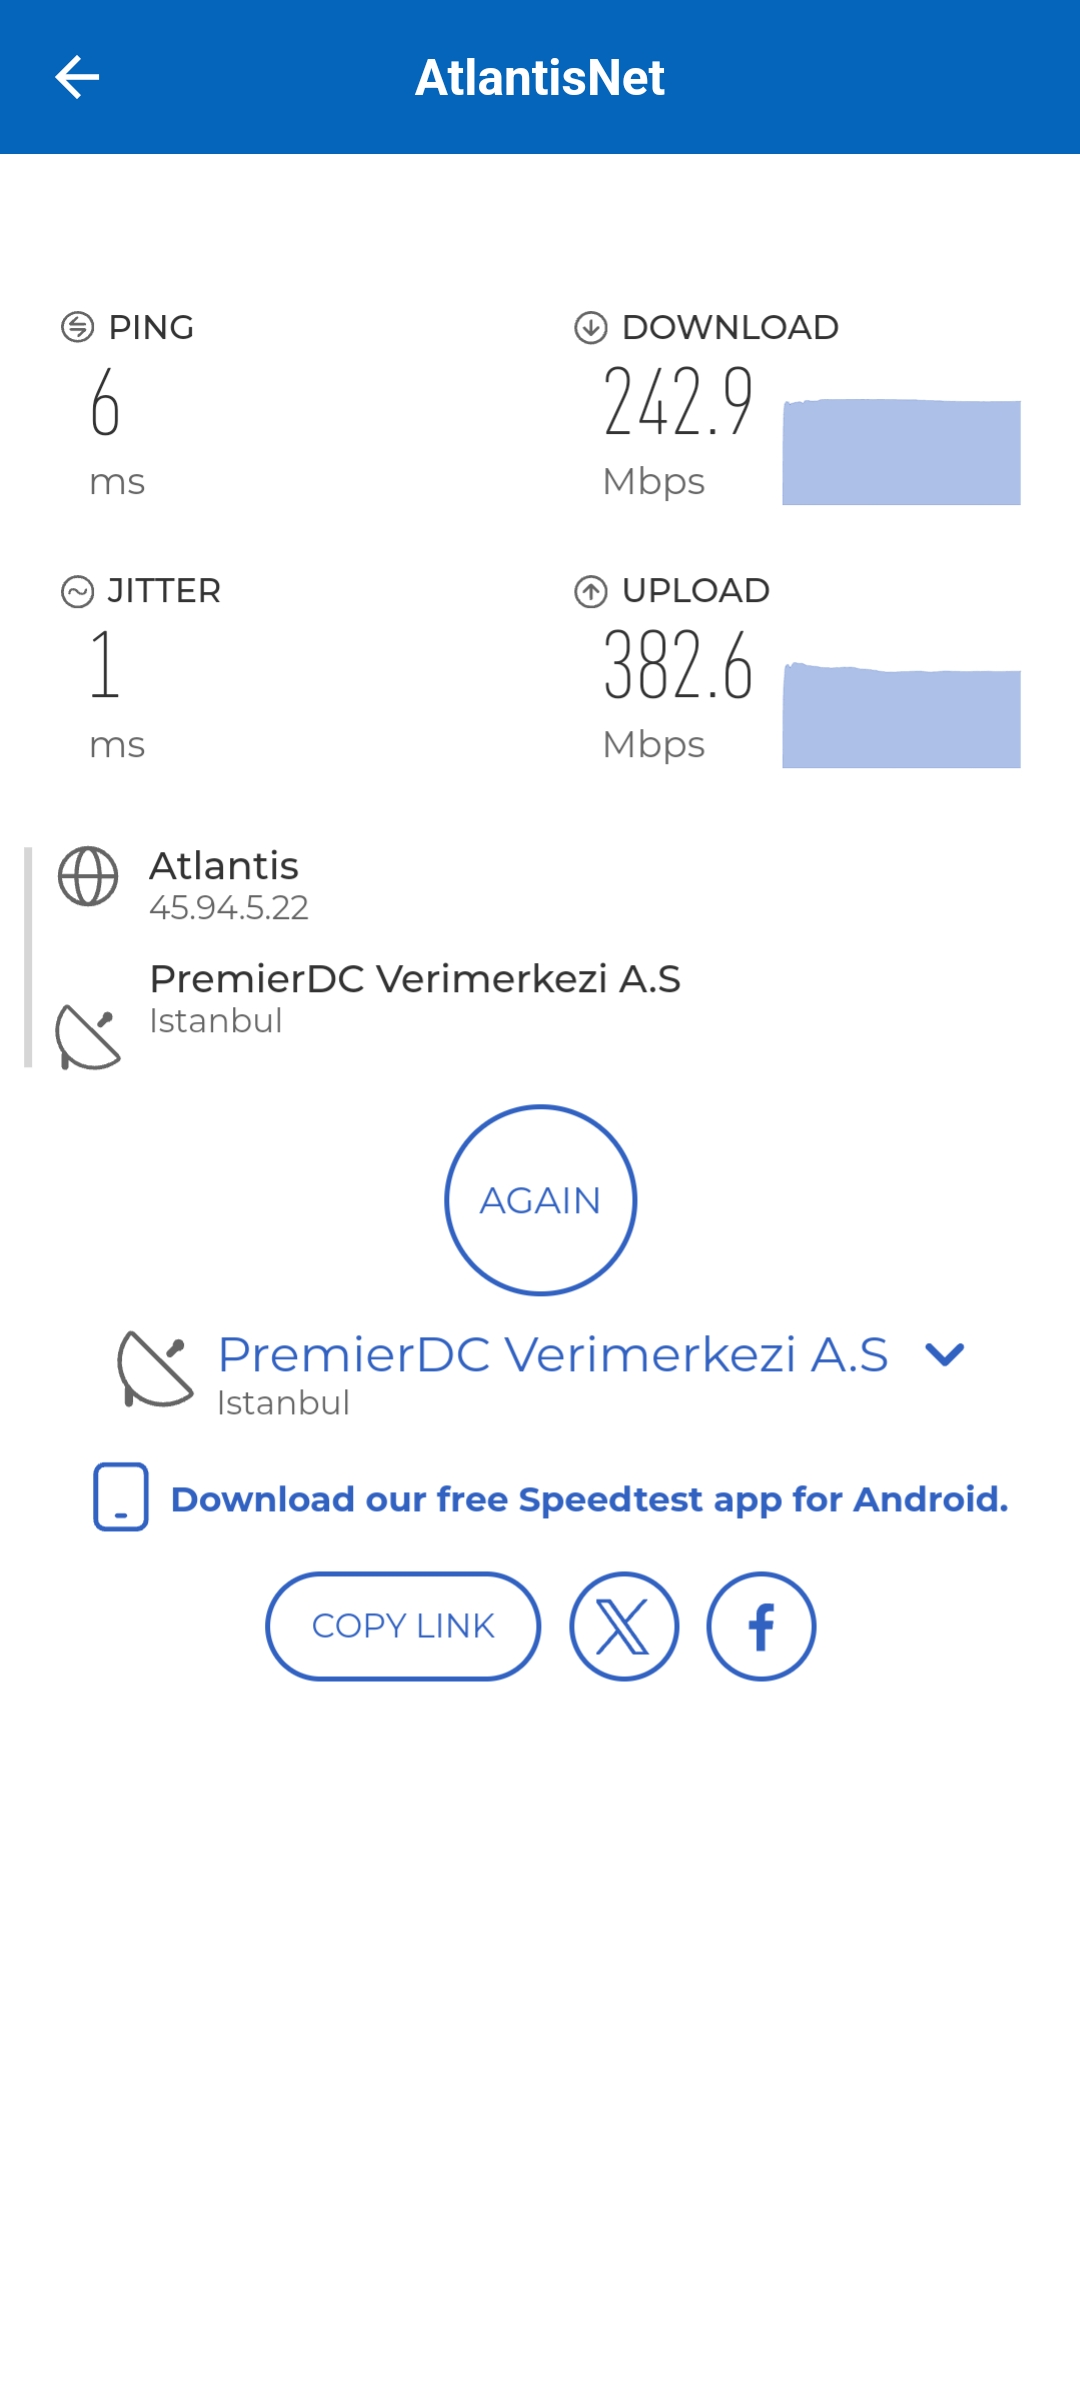Viewport: 1080px width, 2400px height.
Task: Click satellite dish icon beside server selector
Action: click(155, 1369)
